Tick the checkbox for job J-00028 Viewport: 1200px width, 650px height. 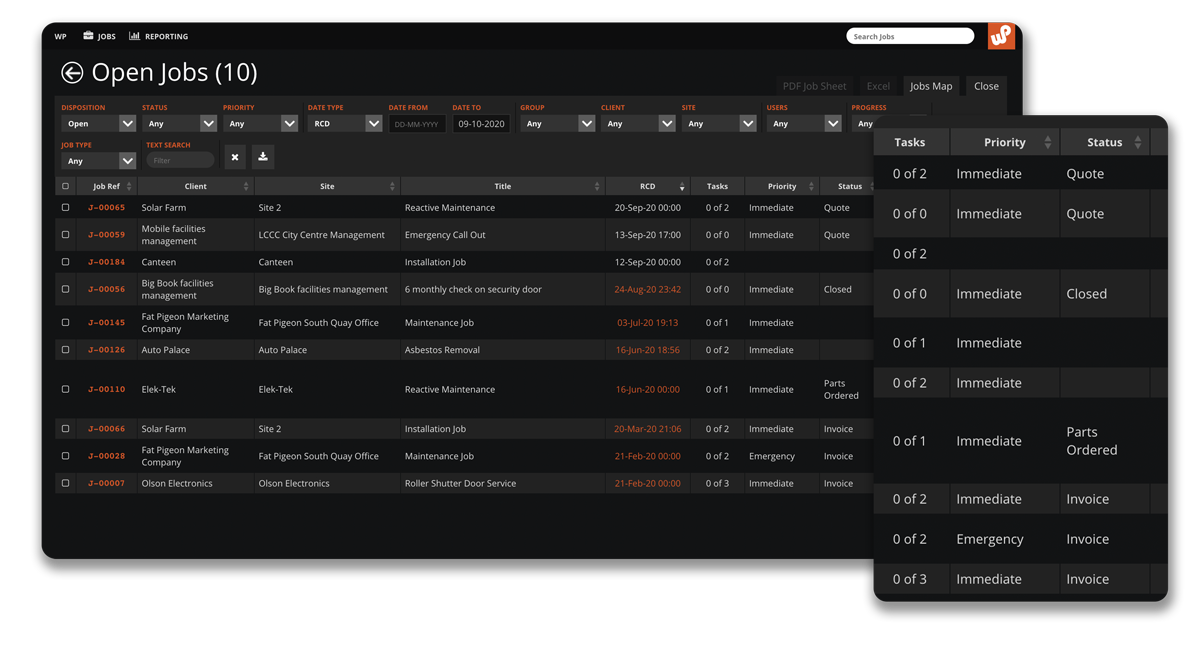pos(66,456)
